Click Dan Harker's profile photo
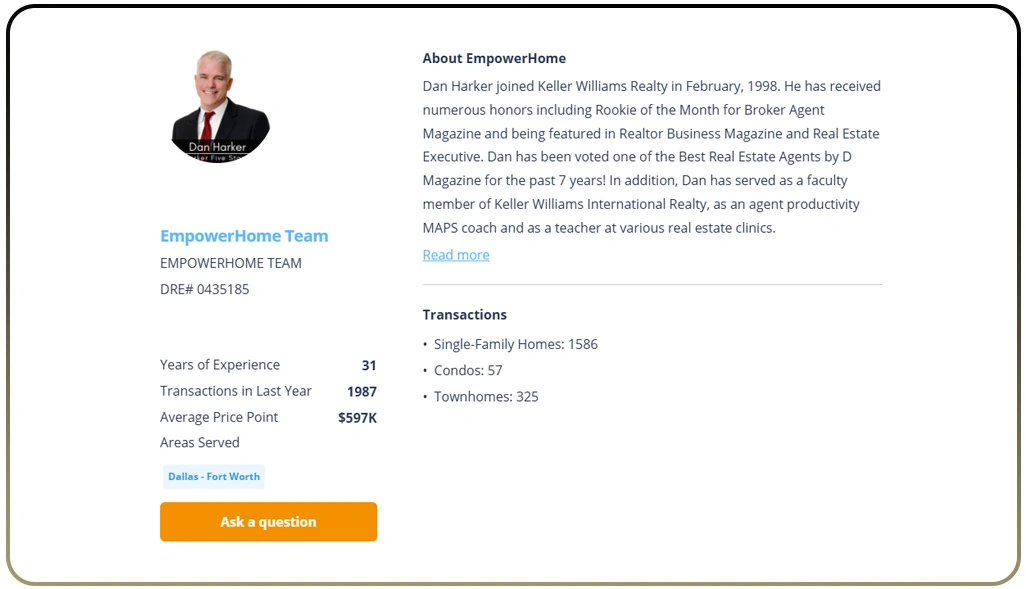This screenshot has height=589, width=1026. coord(220,106)
